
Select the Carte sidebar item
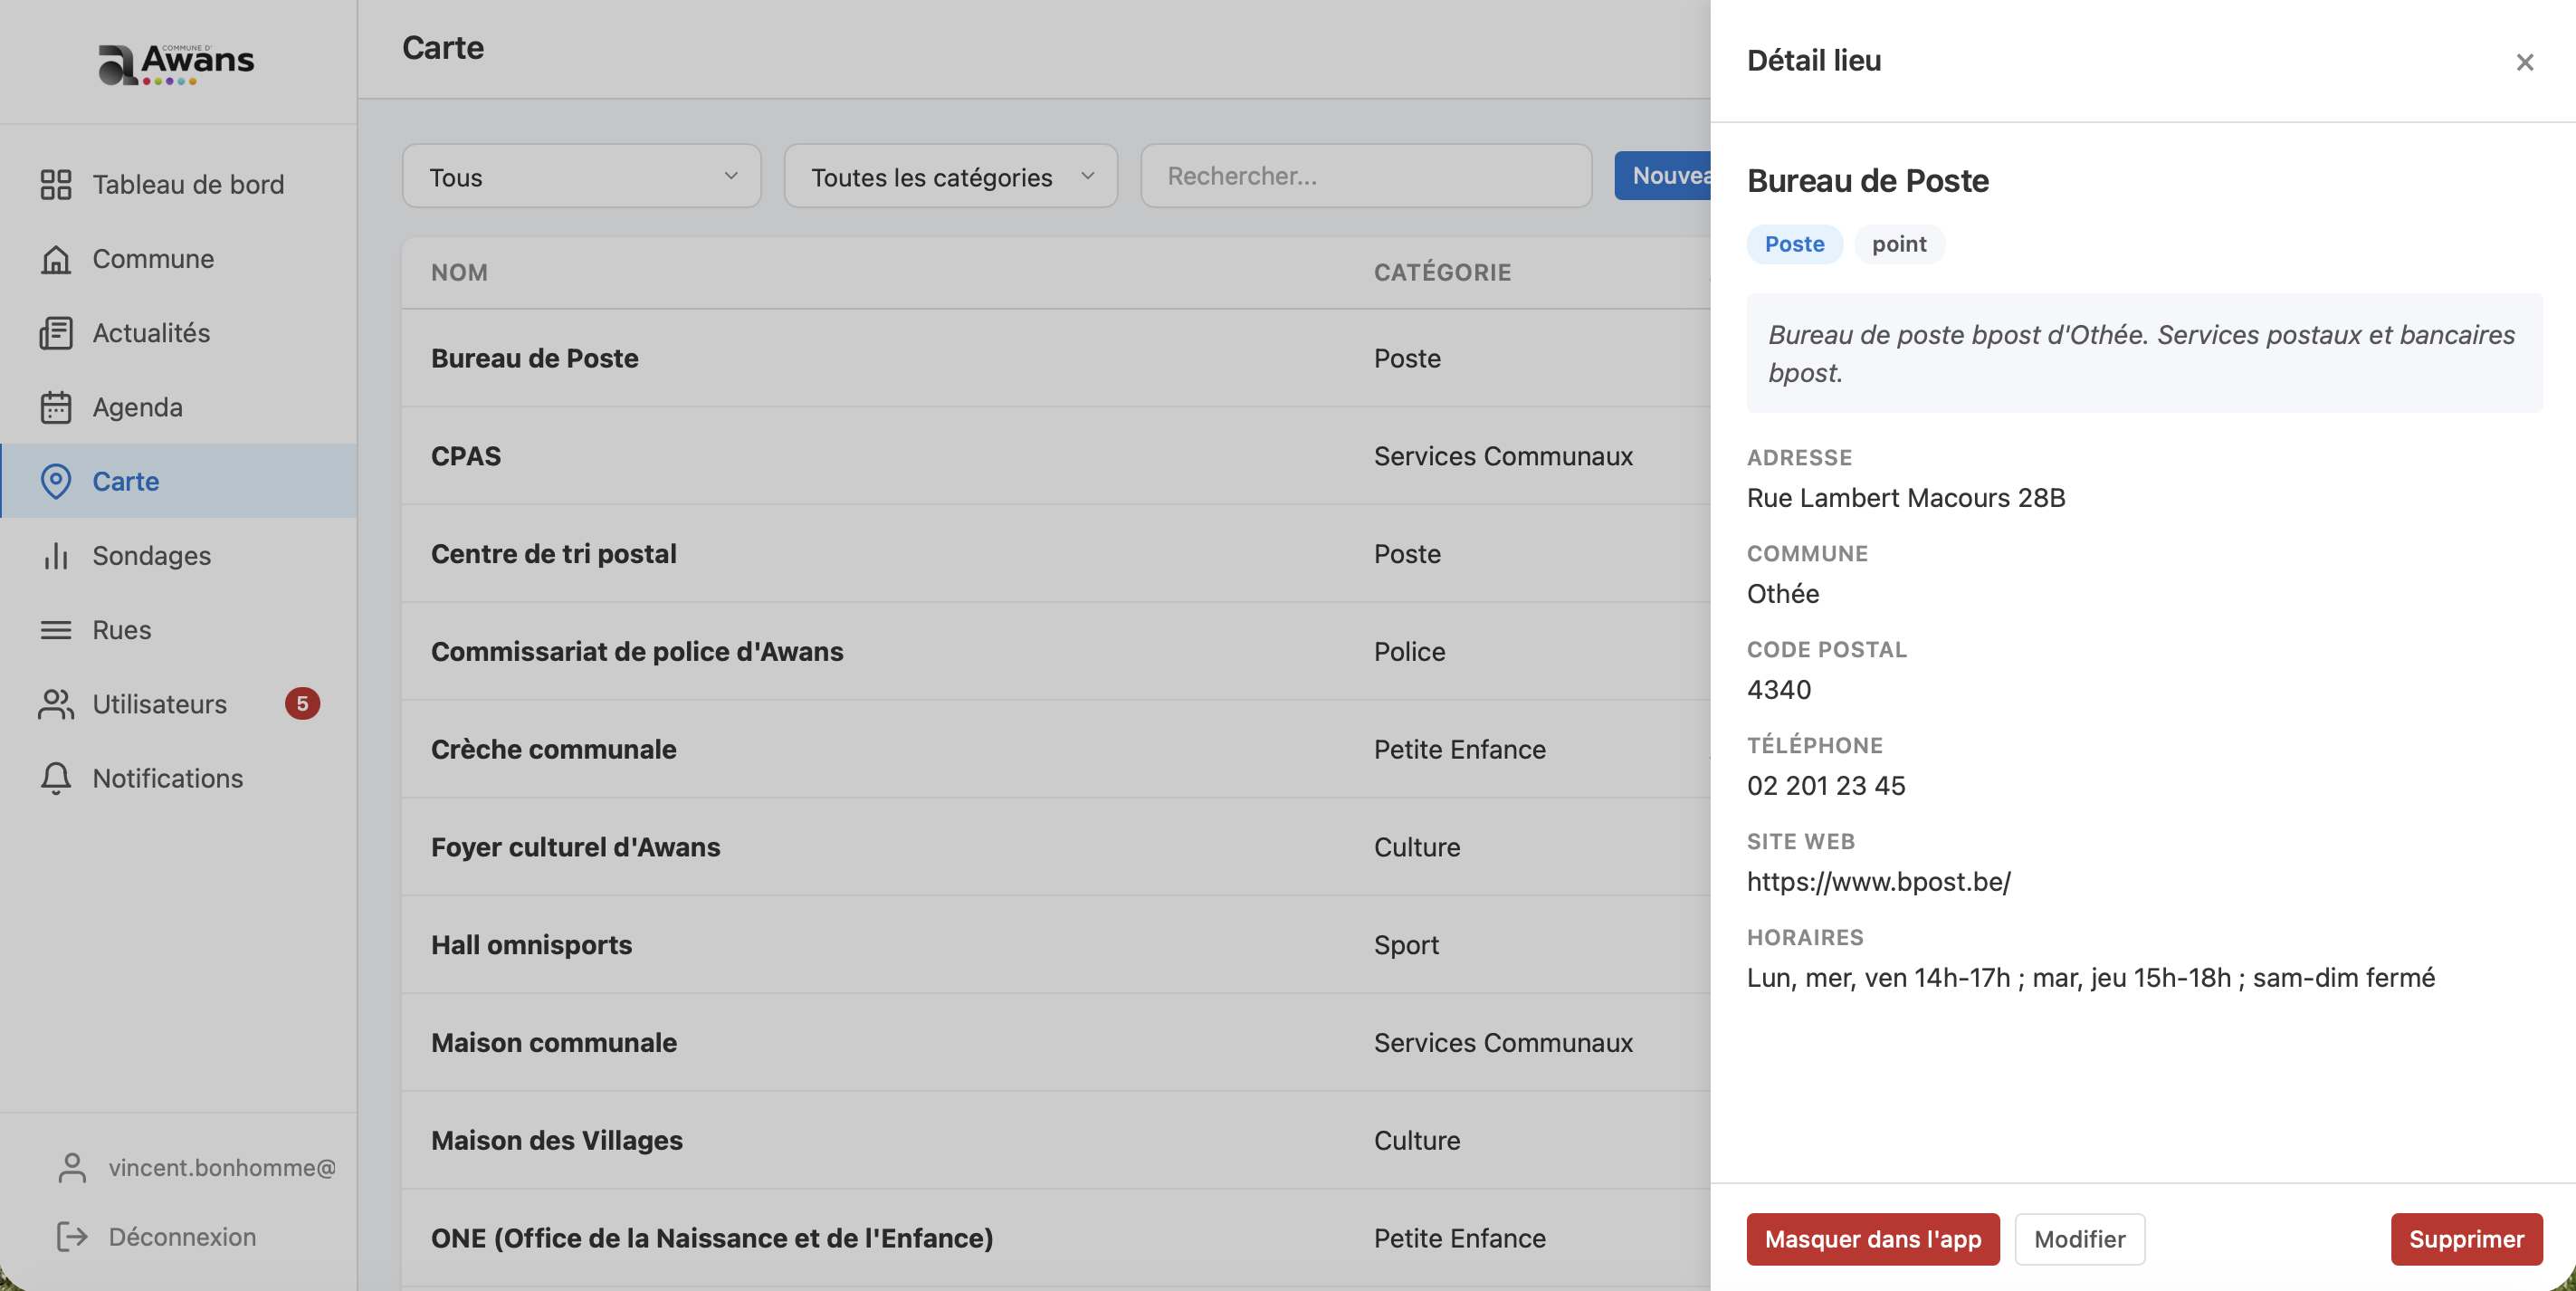point(126,481)
